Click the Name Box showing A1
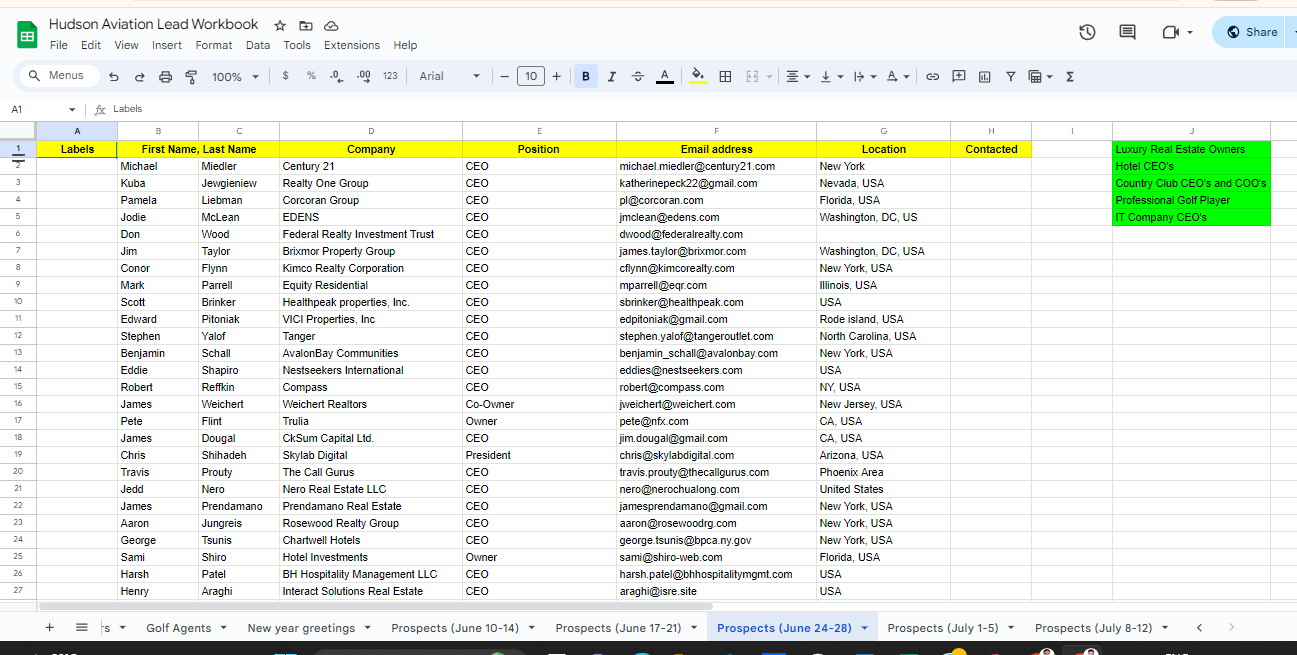Viewport: 1297px width, 655px height. pyautogui.click(x=43, y=109)
